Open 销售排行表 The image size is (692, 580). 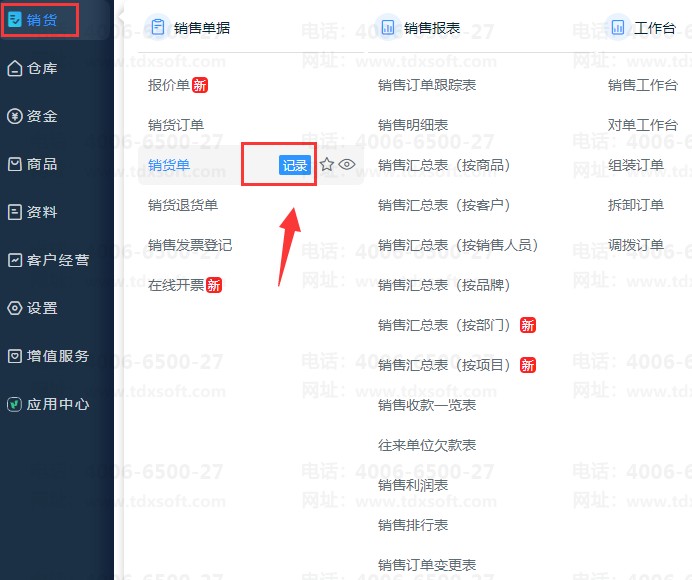tap(413, 525)
